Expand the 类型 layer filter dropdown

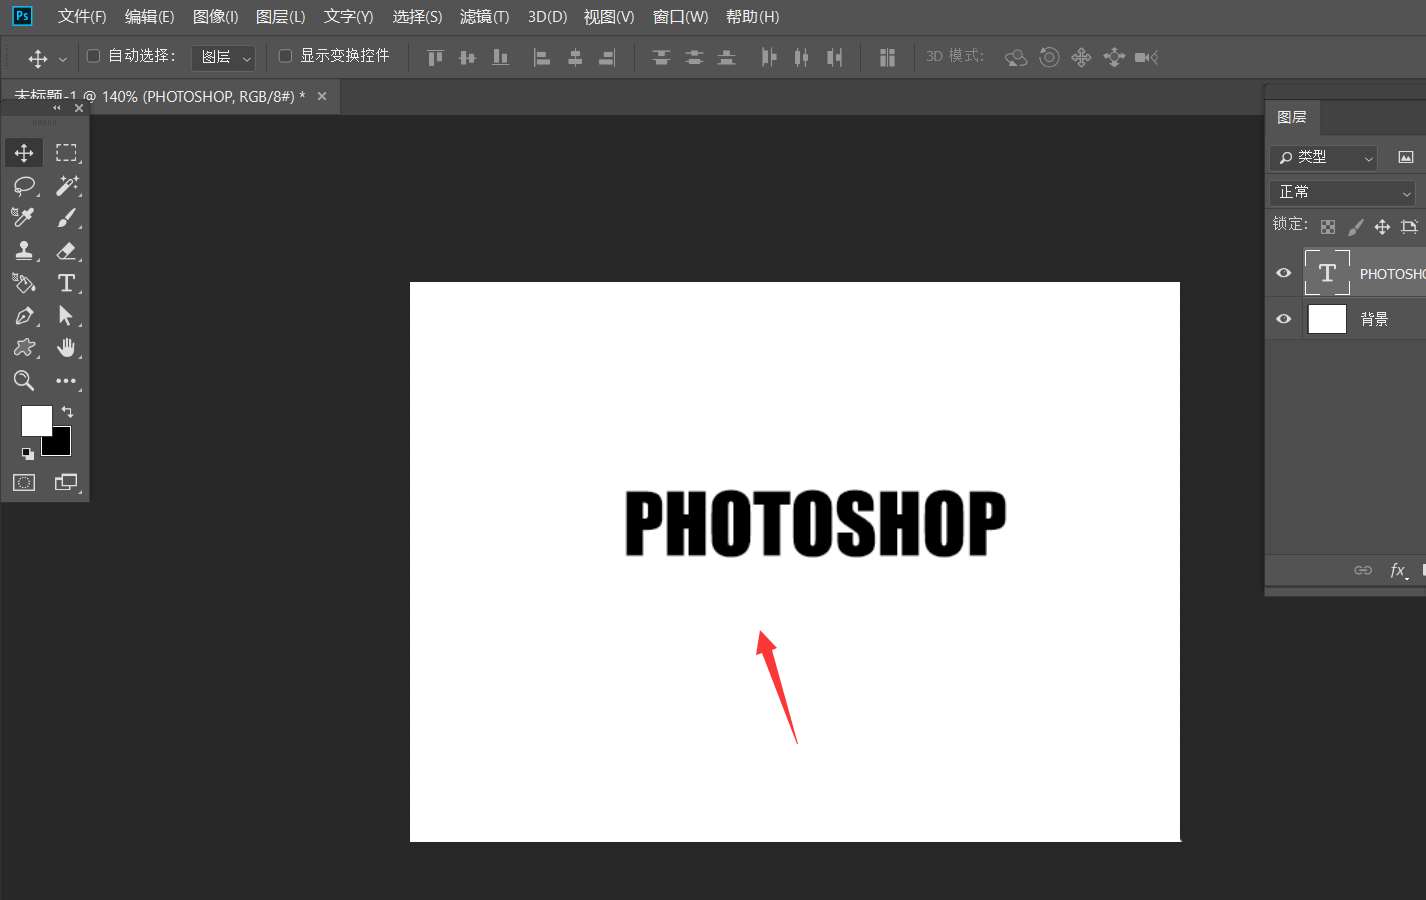(x=1324, y=158)
